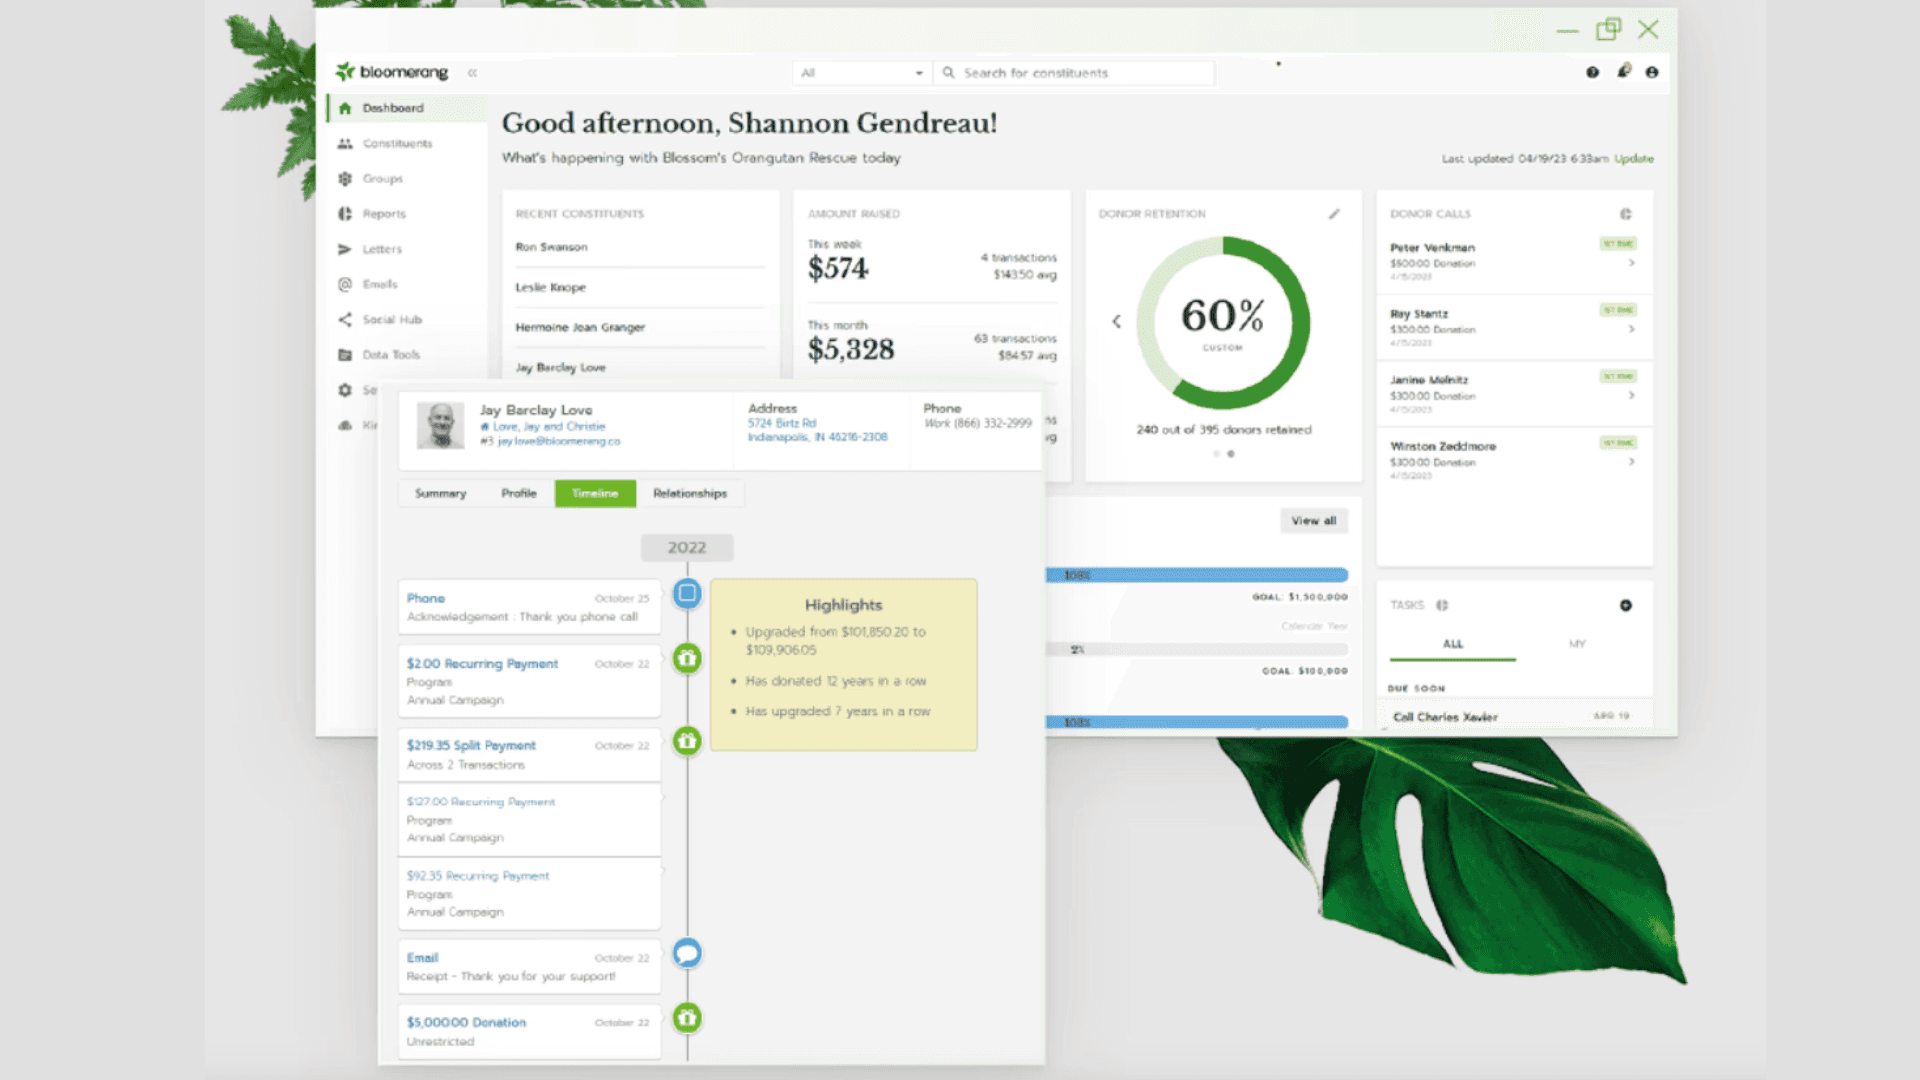Image resolution: width=1920 pixels, height=1080 pixels.
Task: Click the help question mark icon
Action: (x=1592, y=72)
